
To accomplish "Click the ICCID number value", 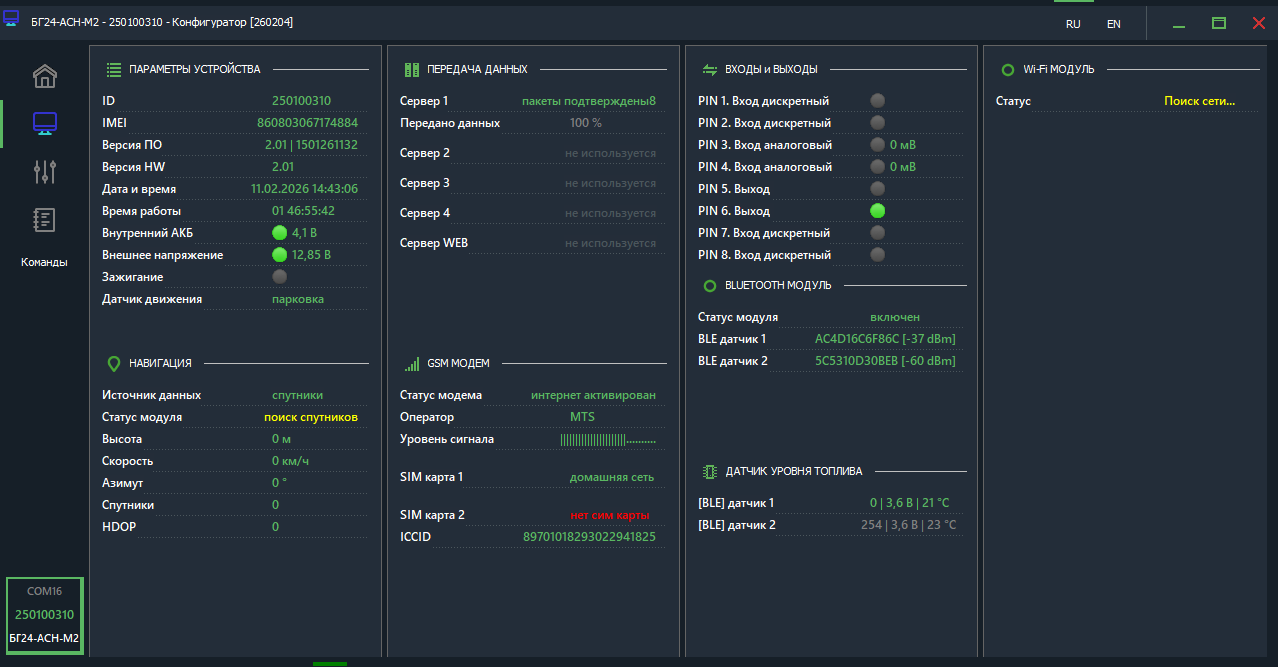I will [x=589, y=537].
